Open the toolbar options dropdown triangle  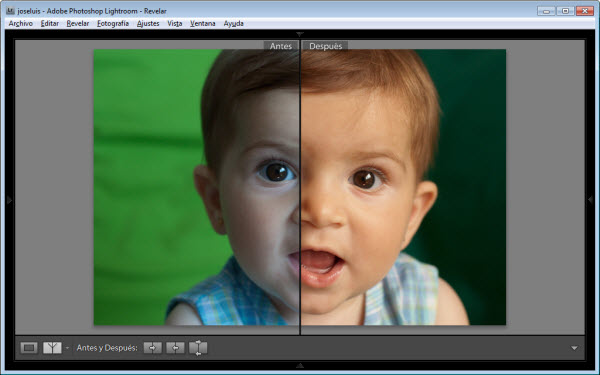pos(574,348)
